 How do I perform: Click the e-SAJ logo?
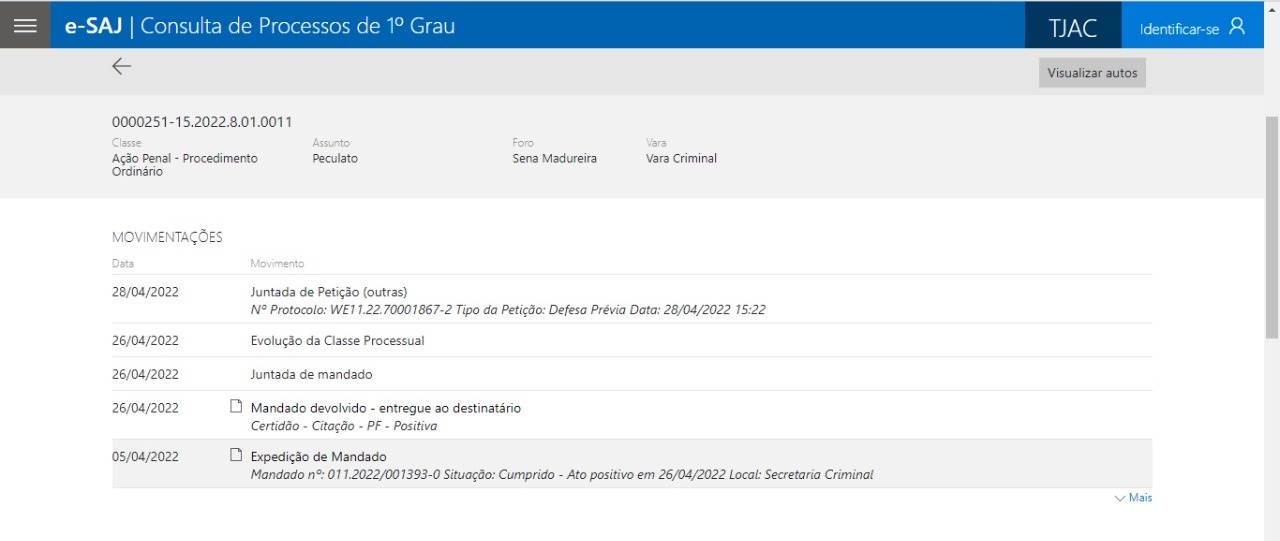[93, 26]
